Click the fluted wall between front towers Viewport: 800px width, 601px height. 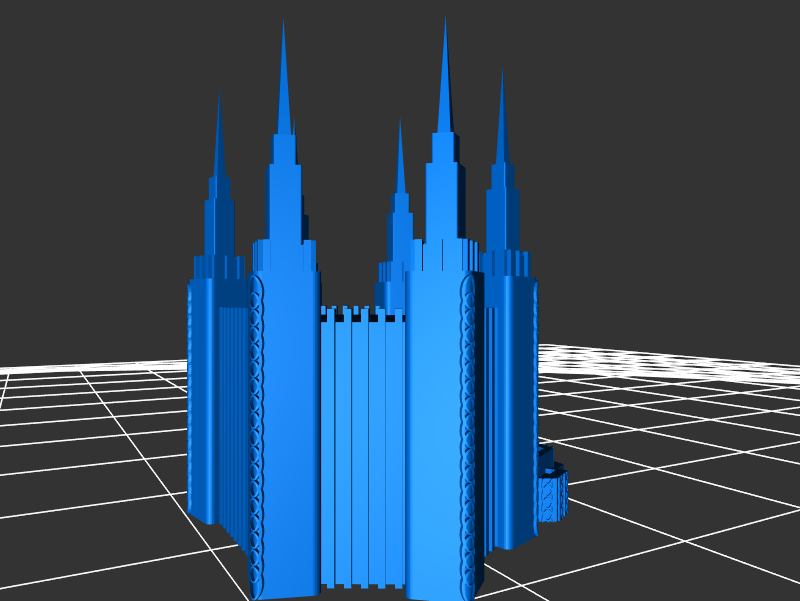pos(362,450)
